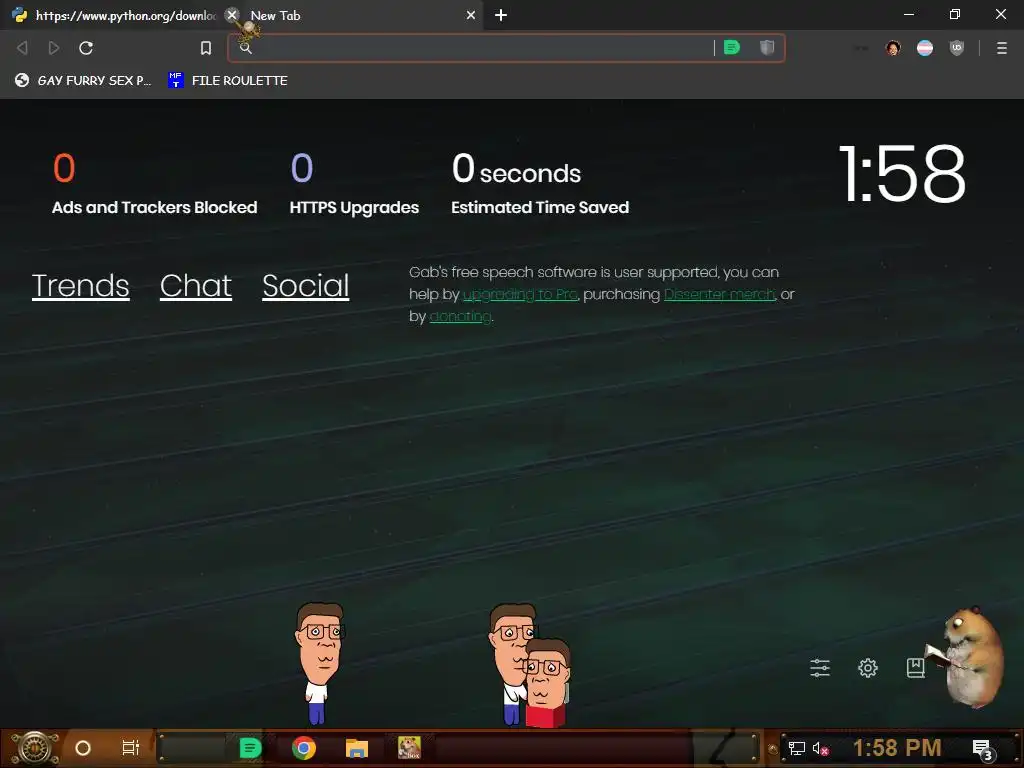Screen dimensions: 1024x768
Task: Click the search magnifier in address bar
Action: (x=246, y=48)
